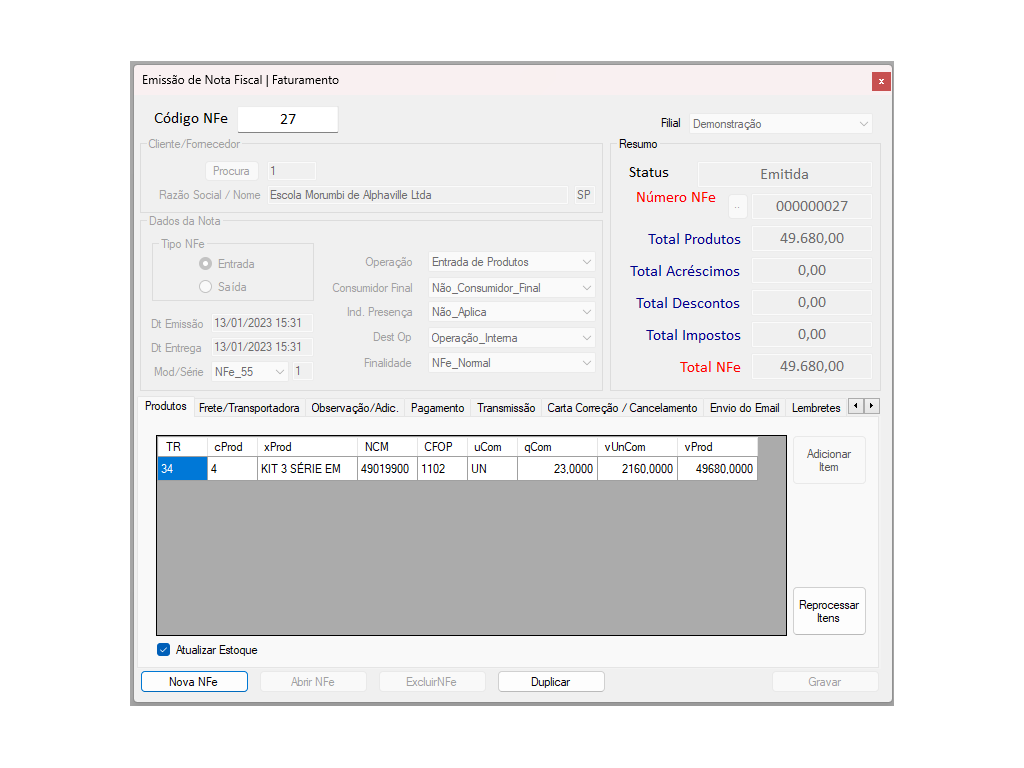The height and width of the screenshot is (768, 1024).
Task: Switch to the Frete/Transportadora tab
Action: pos(249,408)
